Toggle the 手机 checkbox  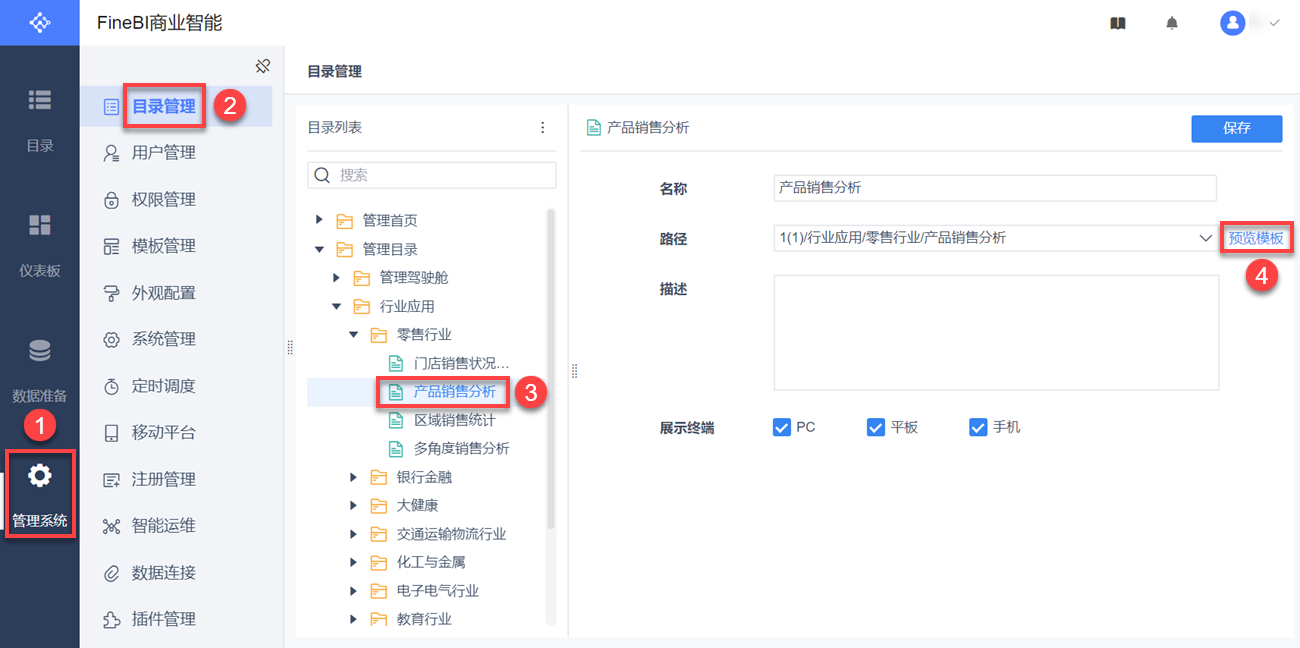pyautogui.click(x=978, y=427)
